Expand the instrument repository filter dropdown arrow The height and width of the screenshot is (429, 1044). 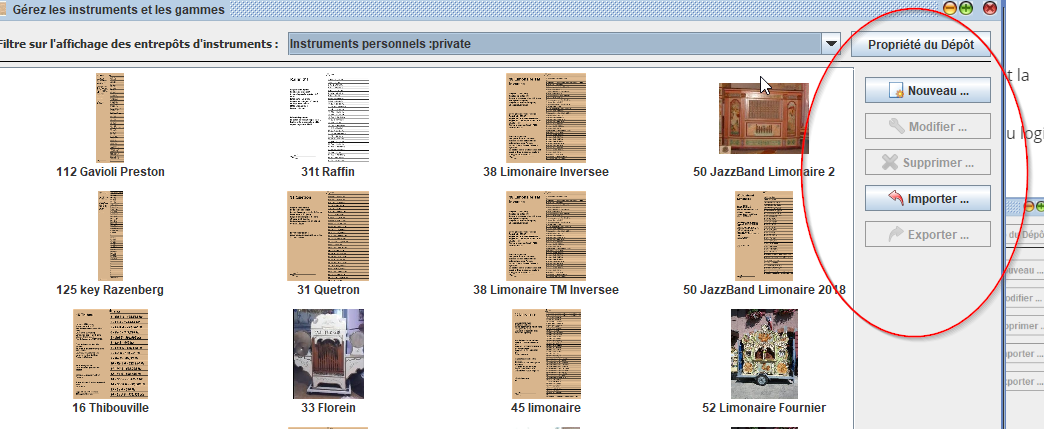pyautogui.click(x=830, y=44)
